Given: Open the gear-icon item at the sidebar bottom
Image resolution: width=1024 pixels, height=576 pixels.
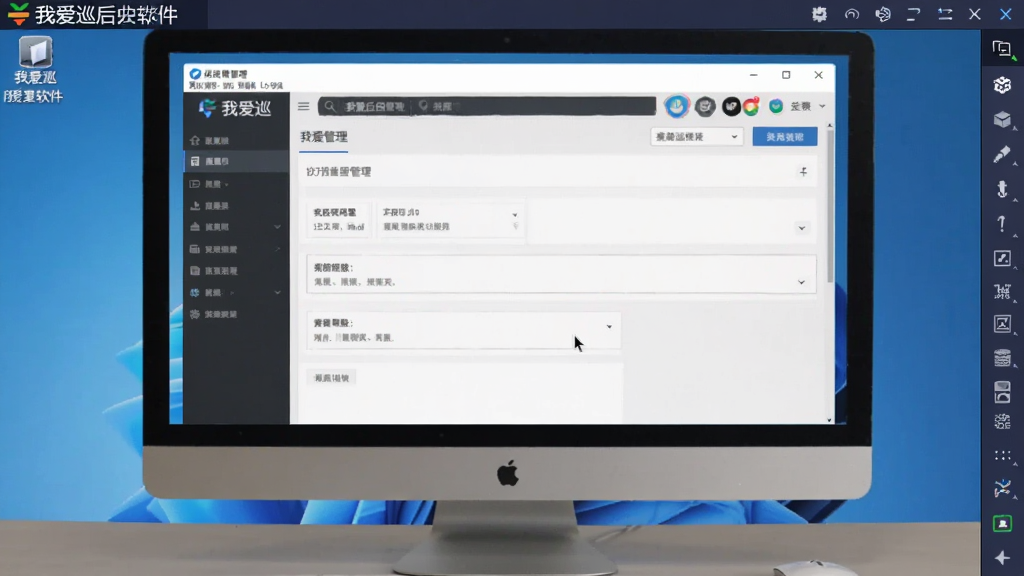Looking at the screenshot, I should click(x=213, y=314).
